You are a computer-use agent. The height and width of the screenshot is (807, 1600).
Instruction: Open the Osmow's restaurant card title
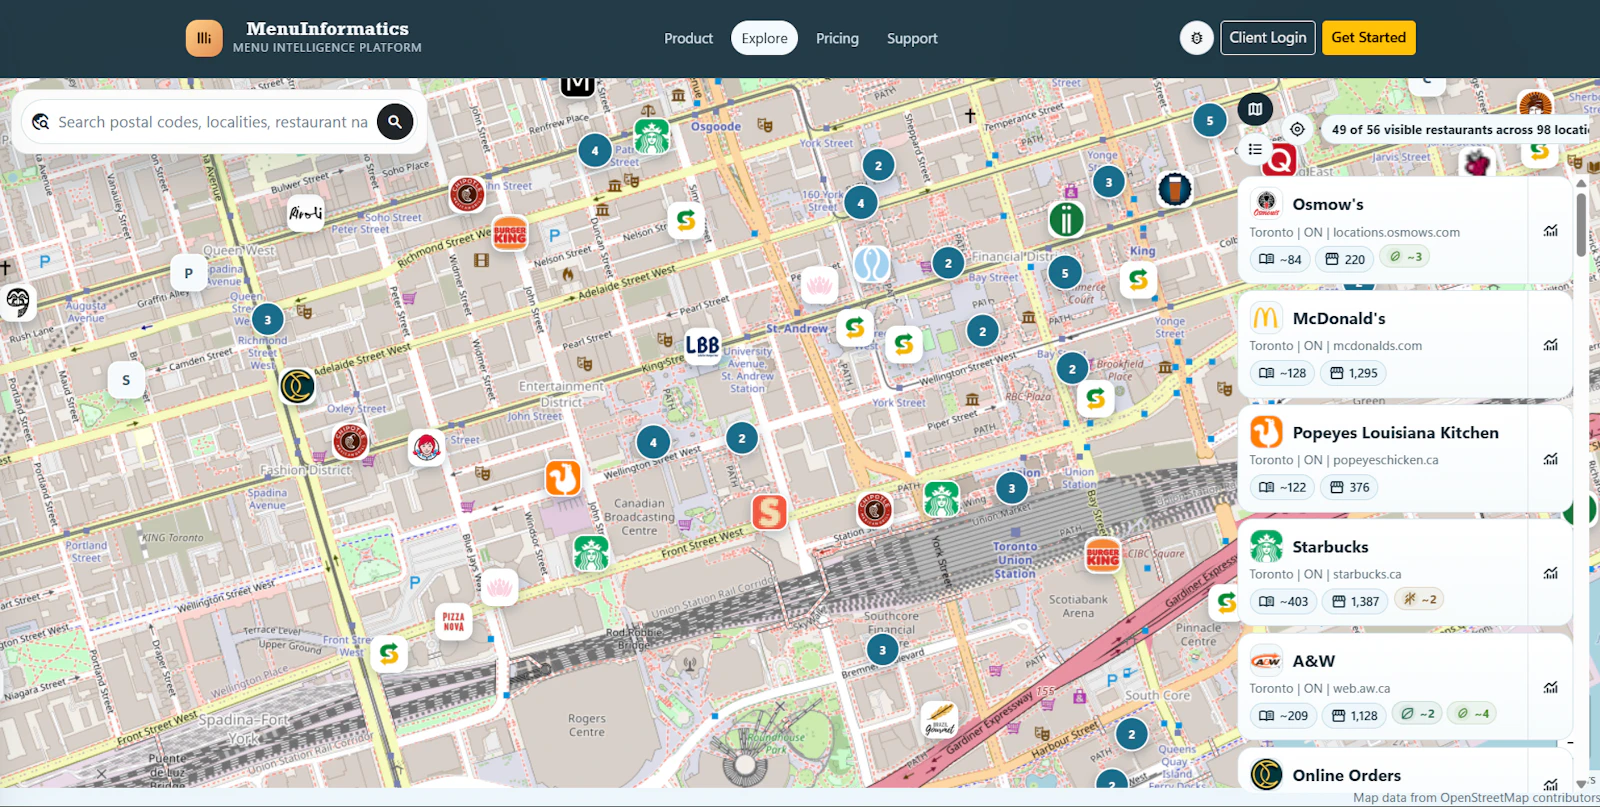1327,204
